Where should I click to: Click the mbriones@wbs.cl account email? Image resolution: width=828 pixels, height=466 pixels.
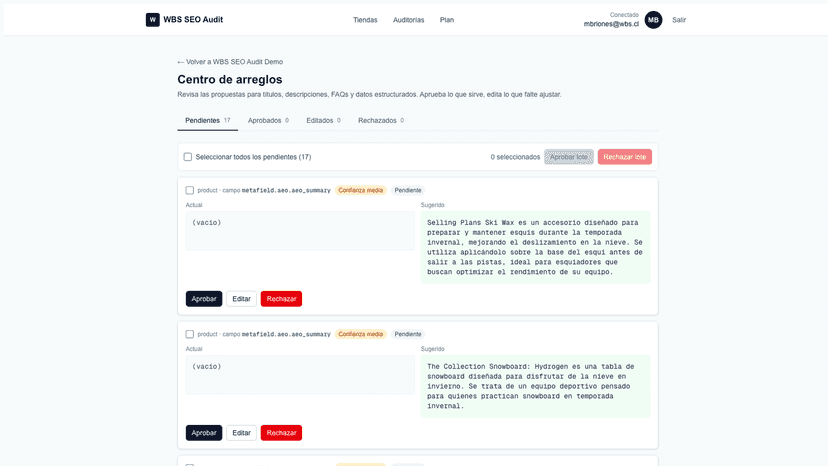[611, 24]
